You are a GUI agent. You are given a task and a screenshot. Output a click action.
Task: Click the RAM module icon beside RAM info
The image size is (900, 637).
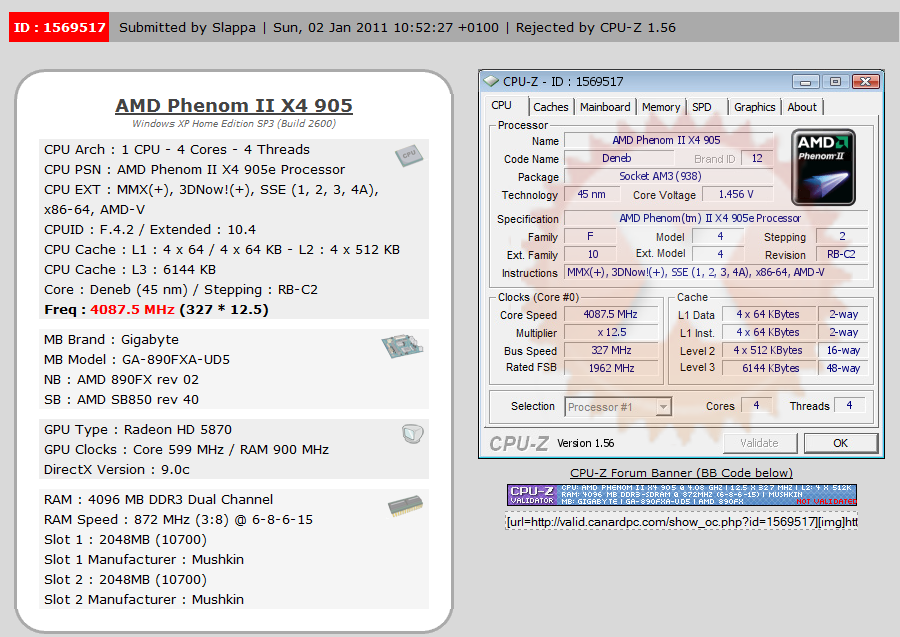pyautogui.click(x=405, y=506)
